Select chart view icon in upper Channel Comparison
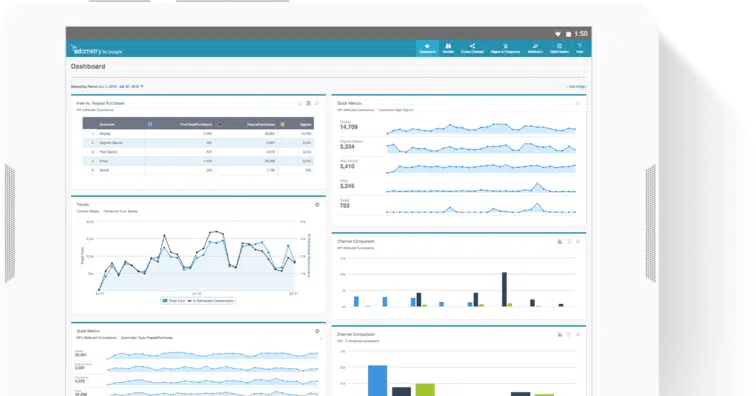 pyautogui.click(x=560, y=241)
